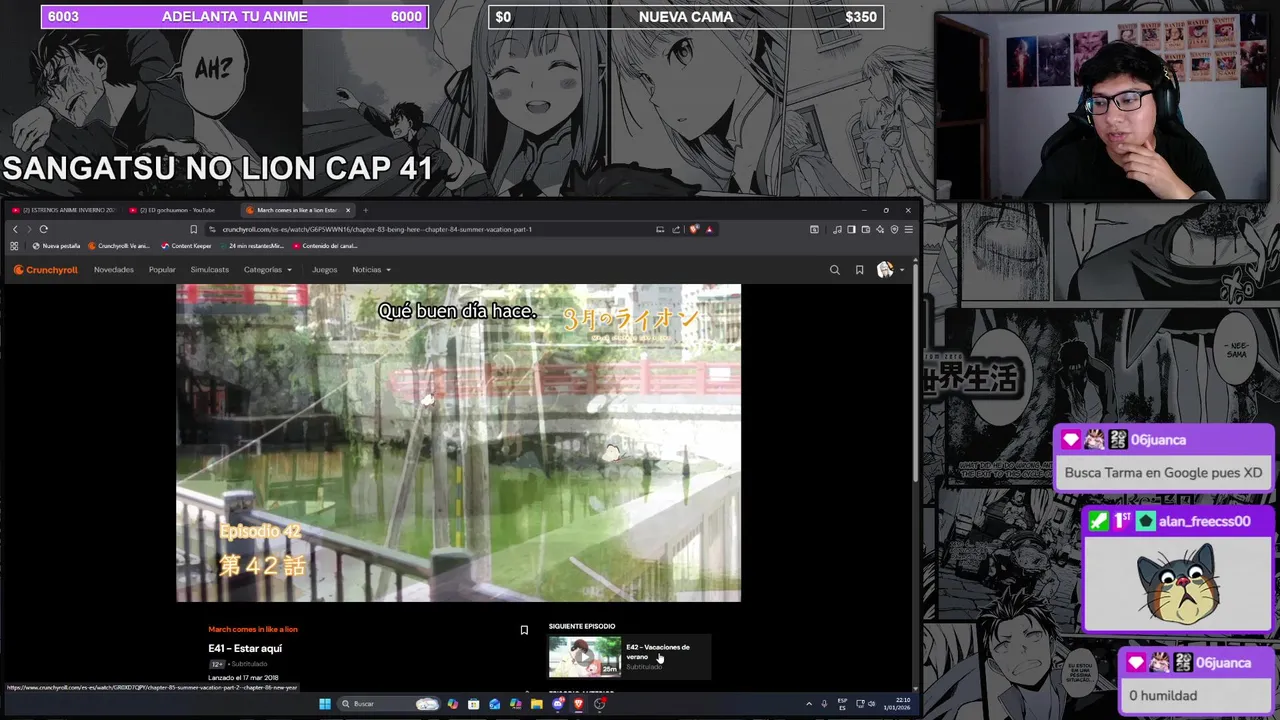The width and height of the screenshot is (1280, 720).
Task: Open the Crunchyroll watchlist bookmark icon in header
Action: (859, 269)
